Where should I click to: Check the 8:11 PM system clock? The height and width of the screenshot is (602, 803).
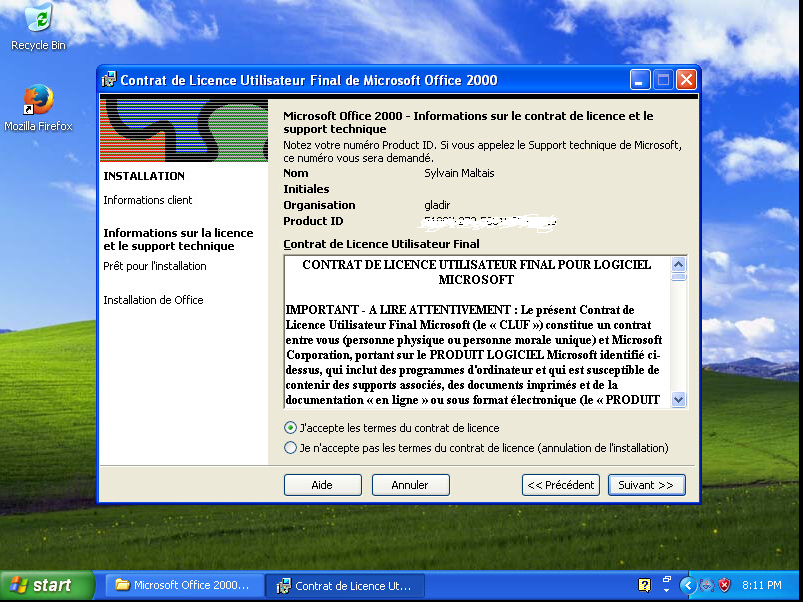pyautogui.click(x=762, y=585)
